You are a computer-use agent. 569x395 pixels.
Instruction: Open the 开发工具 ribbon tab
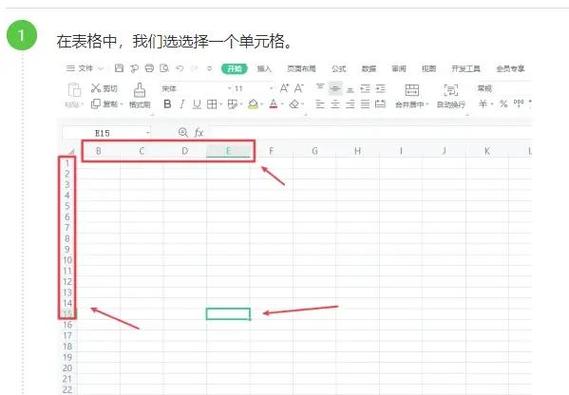(466, 69)
